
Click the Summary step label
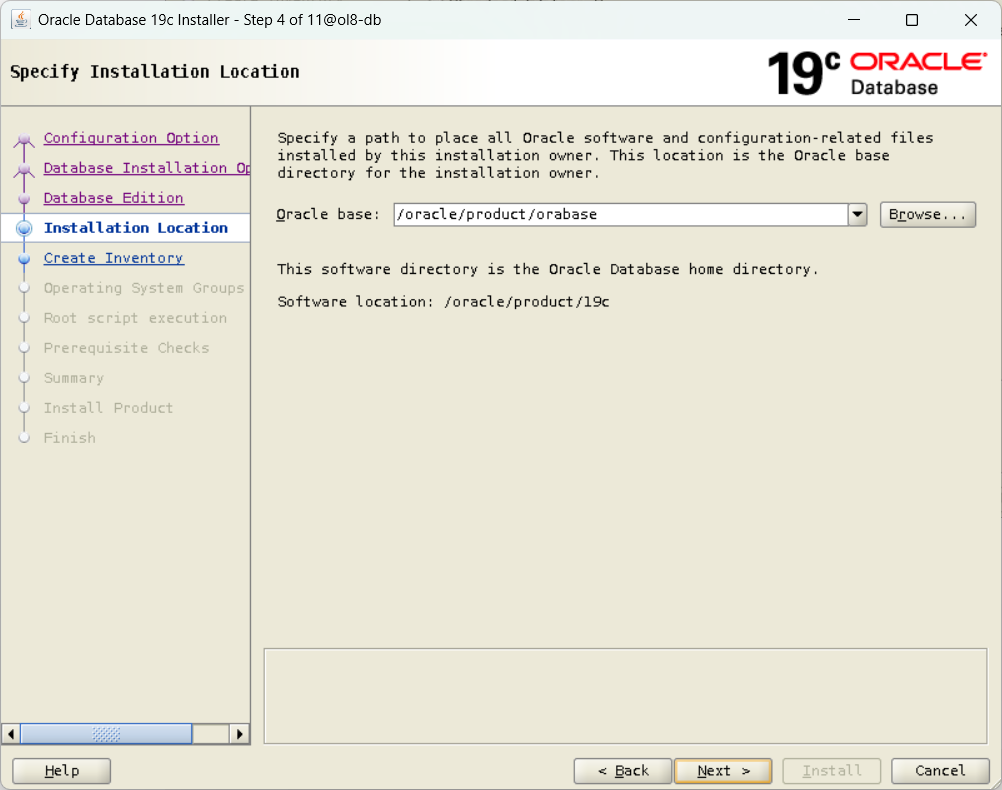[x=73, y=378]
